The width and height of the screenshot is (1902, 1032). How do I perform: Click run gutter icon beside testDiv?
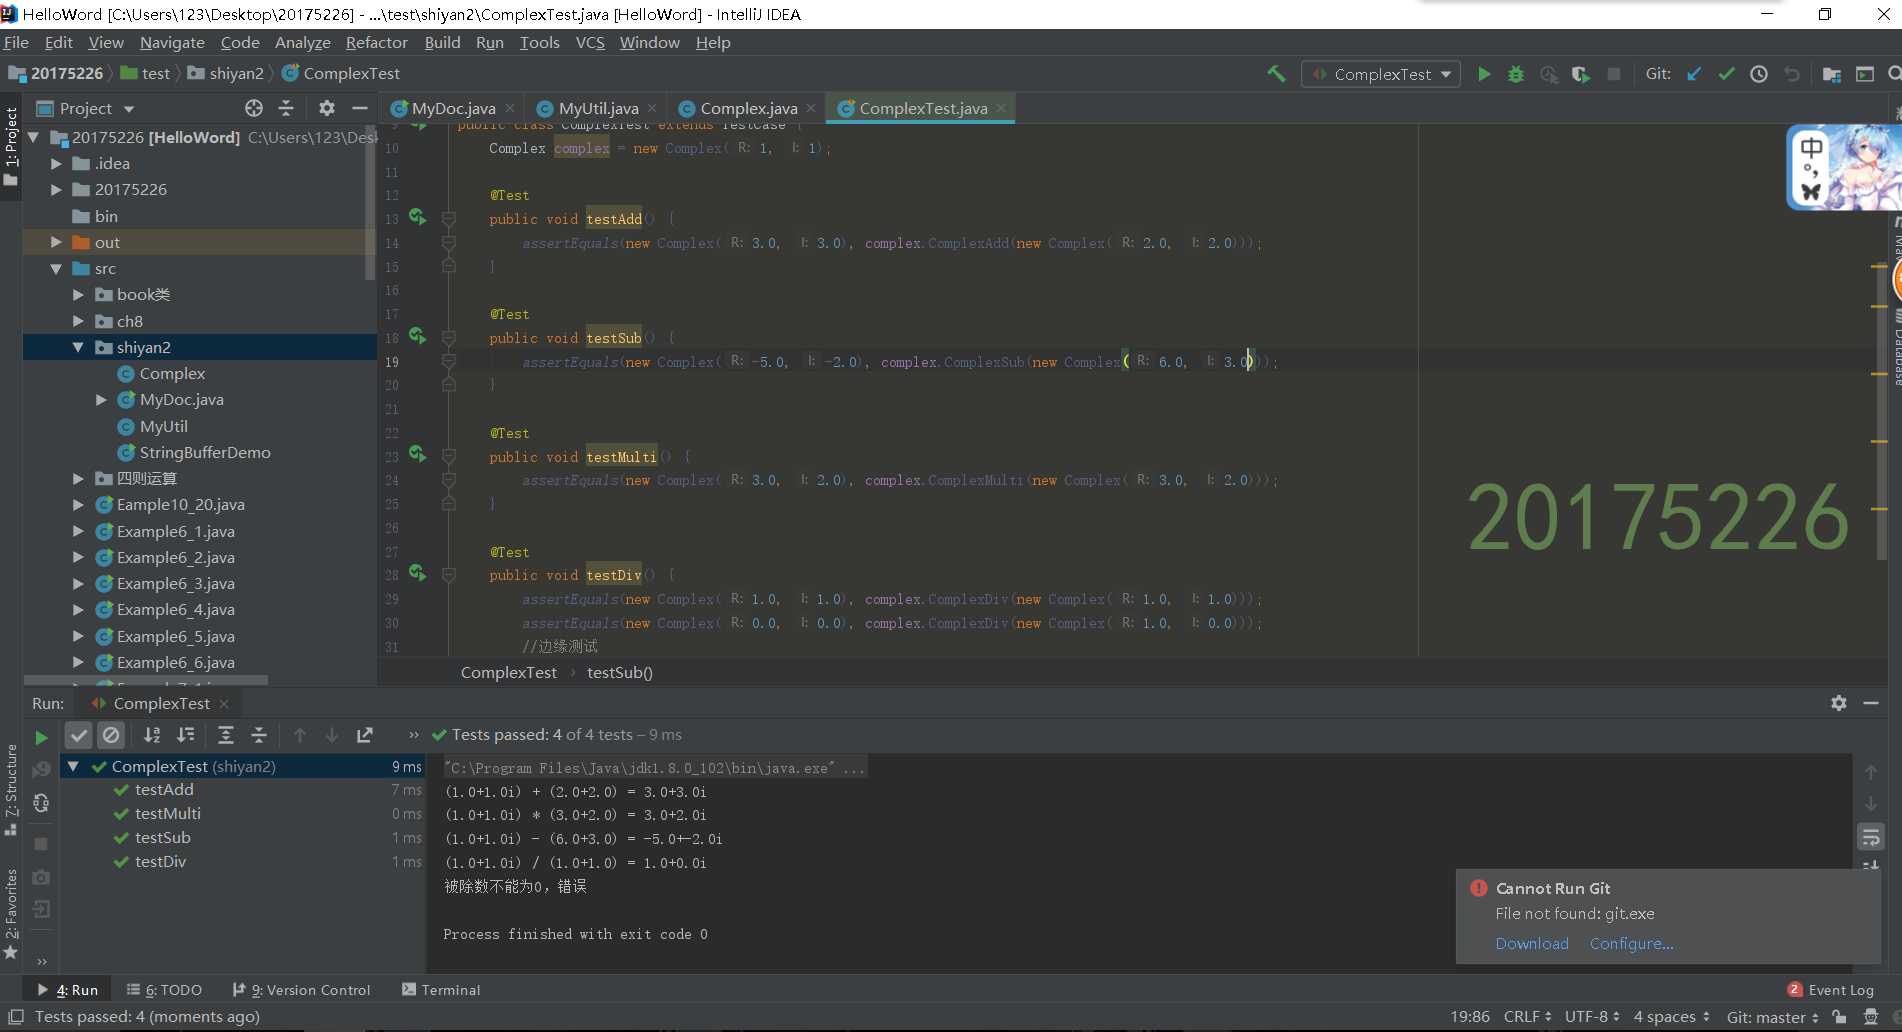tap(418, 573)
